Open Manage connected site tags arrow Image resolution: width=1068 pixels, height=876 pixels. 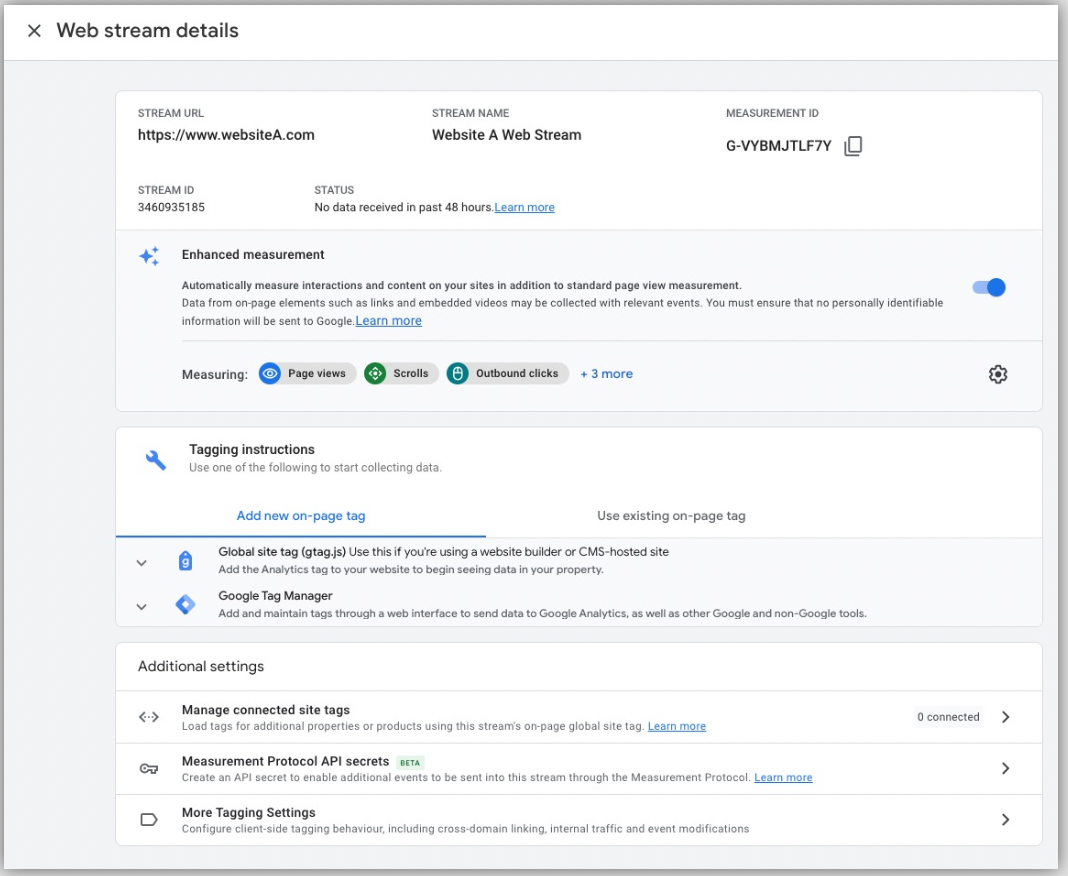click(1006, 717)
